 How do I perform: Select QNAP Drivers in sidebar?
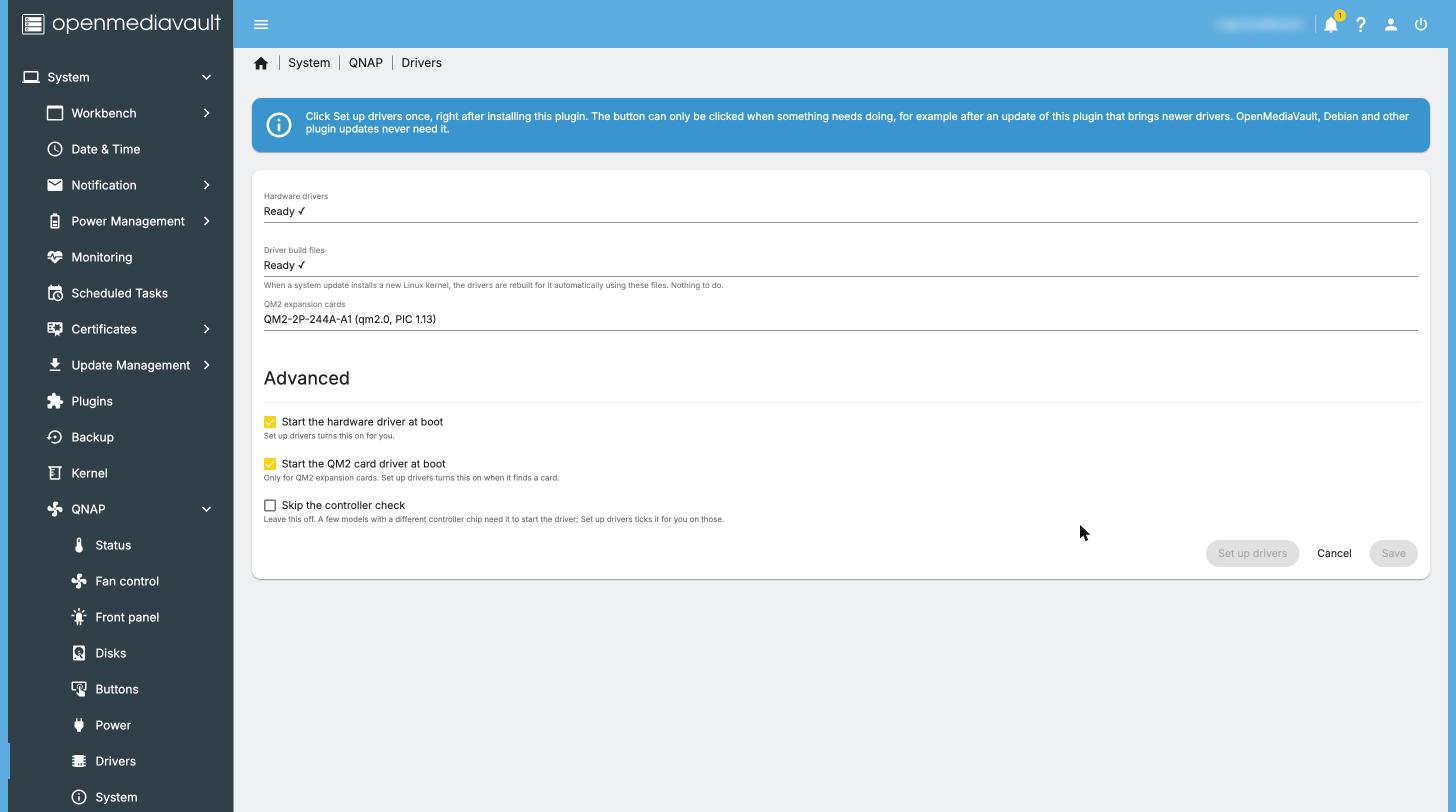[x=121, y=761]
